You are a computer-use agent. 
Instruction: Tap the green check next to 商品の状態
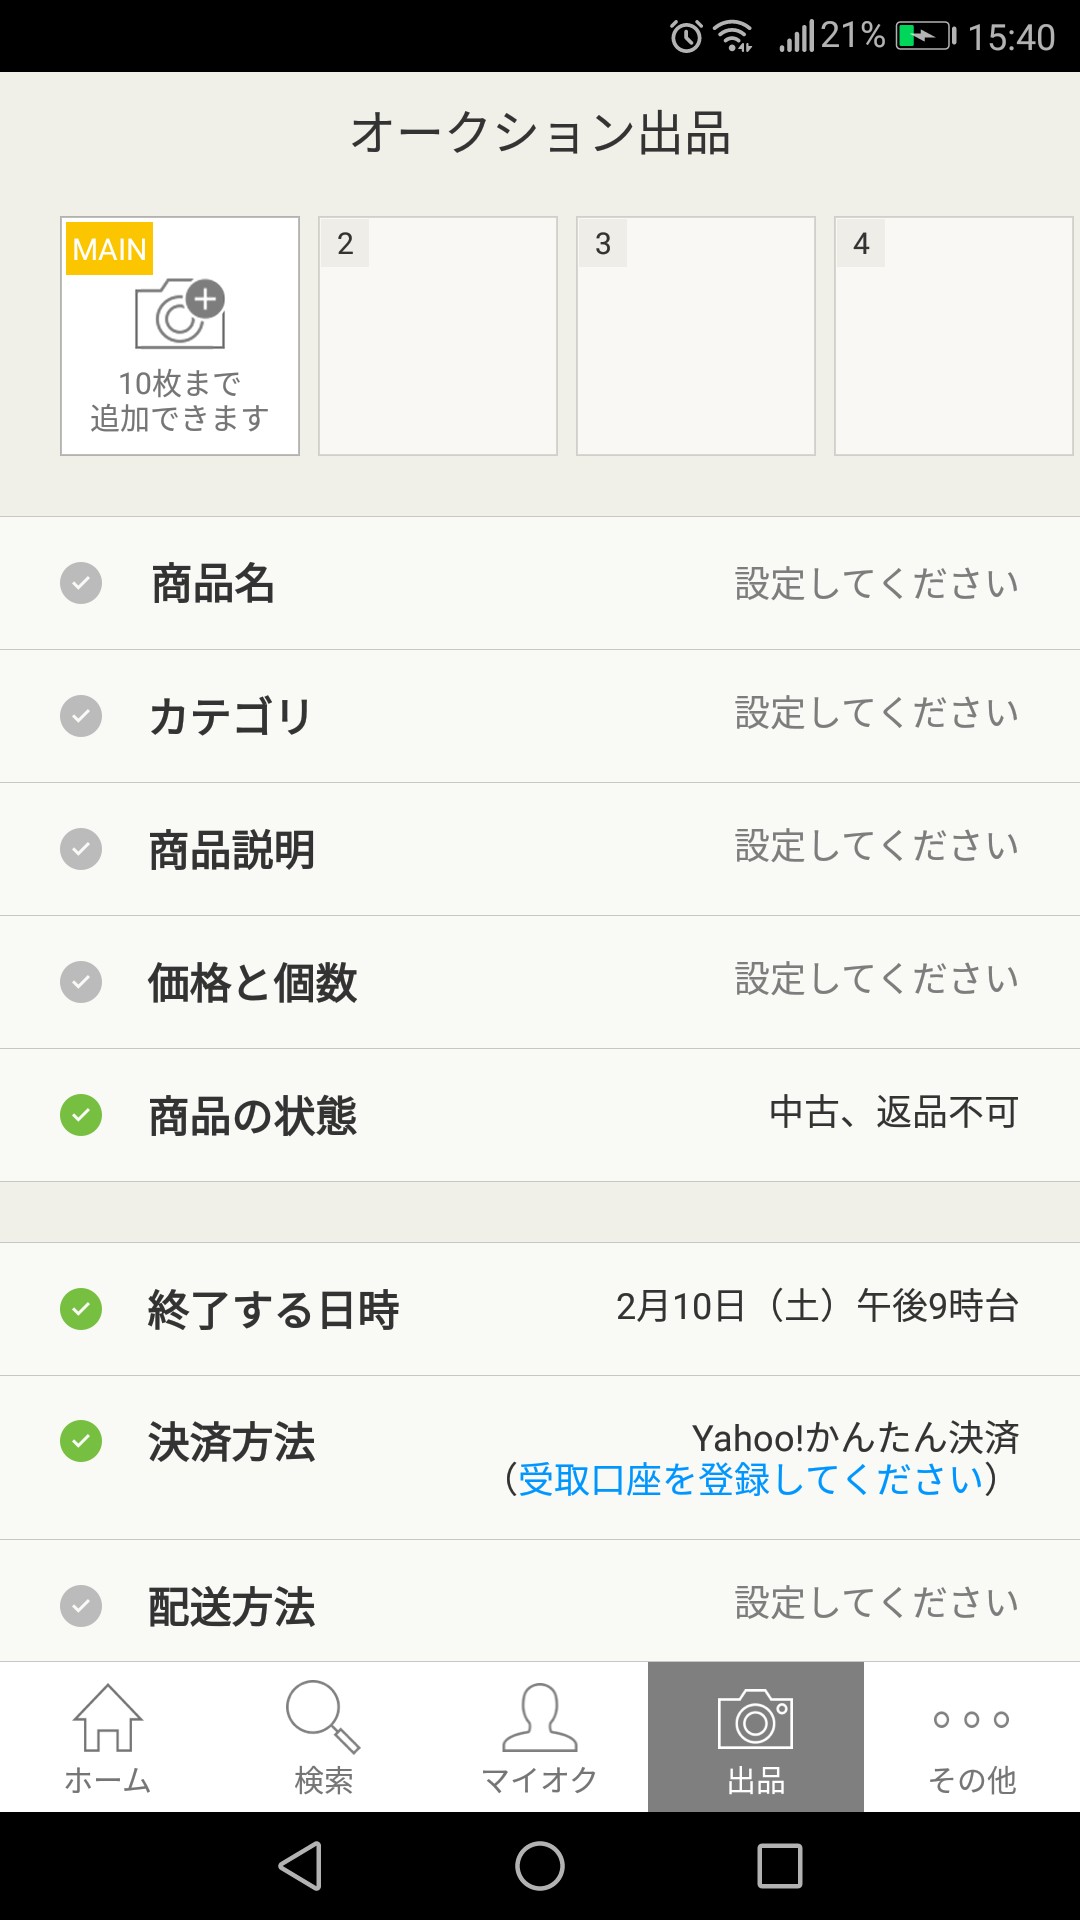(81, 1115)
